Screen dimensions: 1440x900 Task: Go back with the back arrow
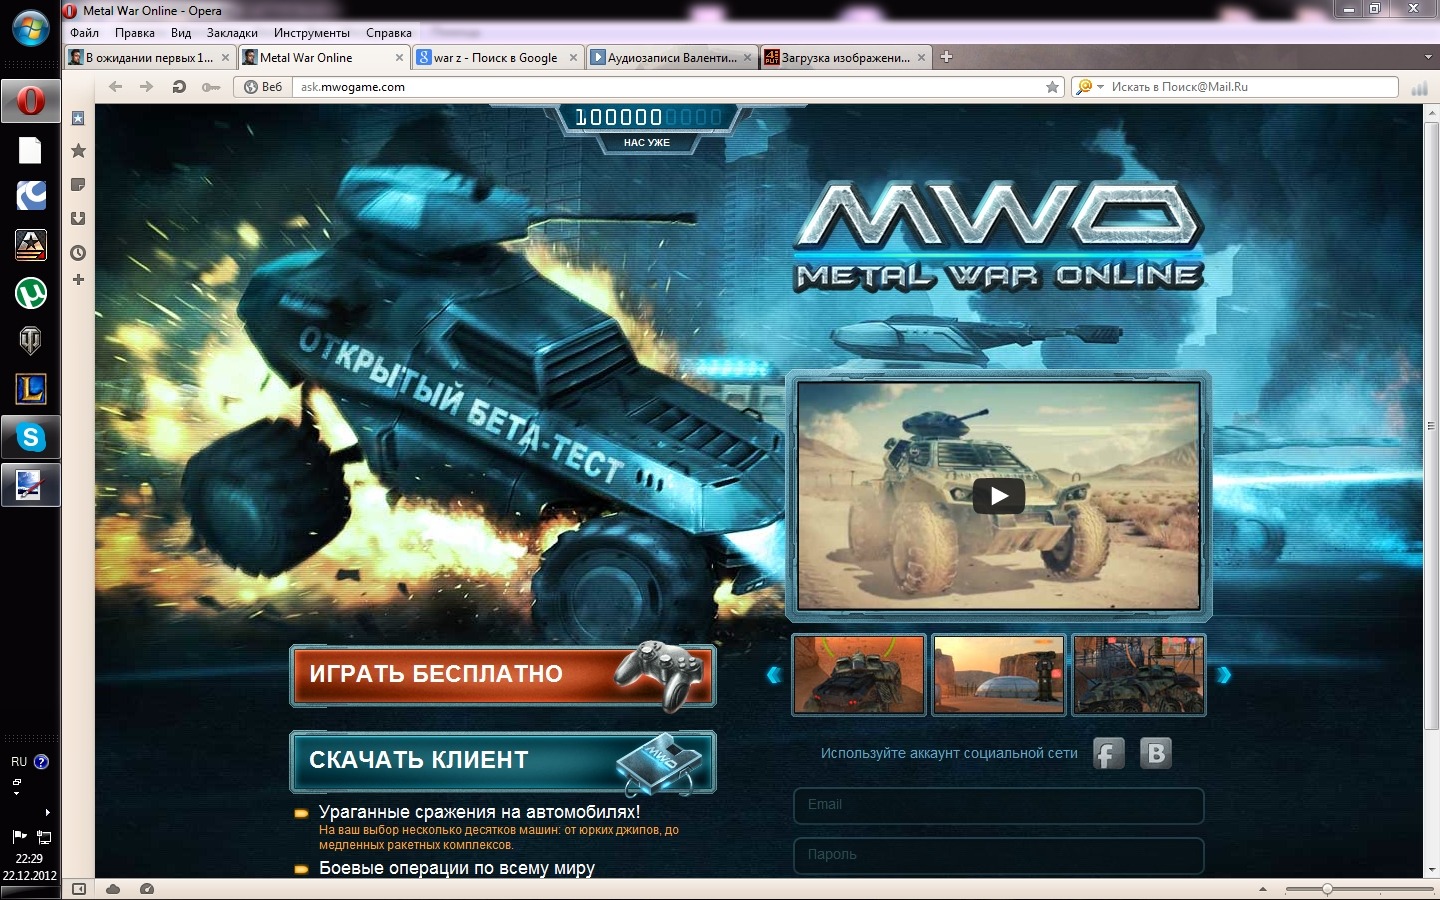click(x=115, y=87)
